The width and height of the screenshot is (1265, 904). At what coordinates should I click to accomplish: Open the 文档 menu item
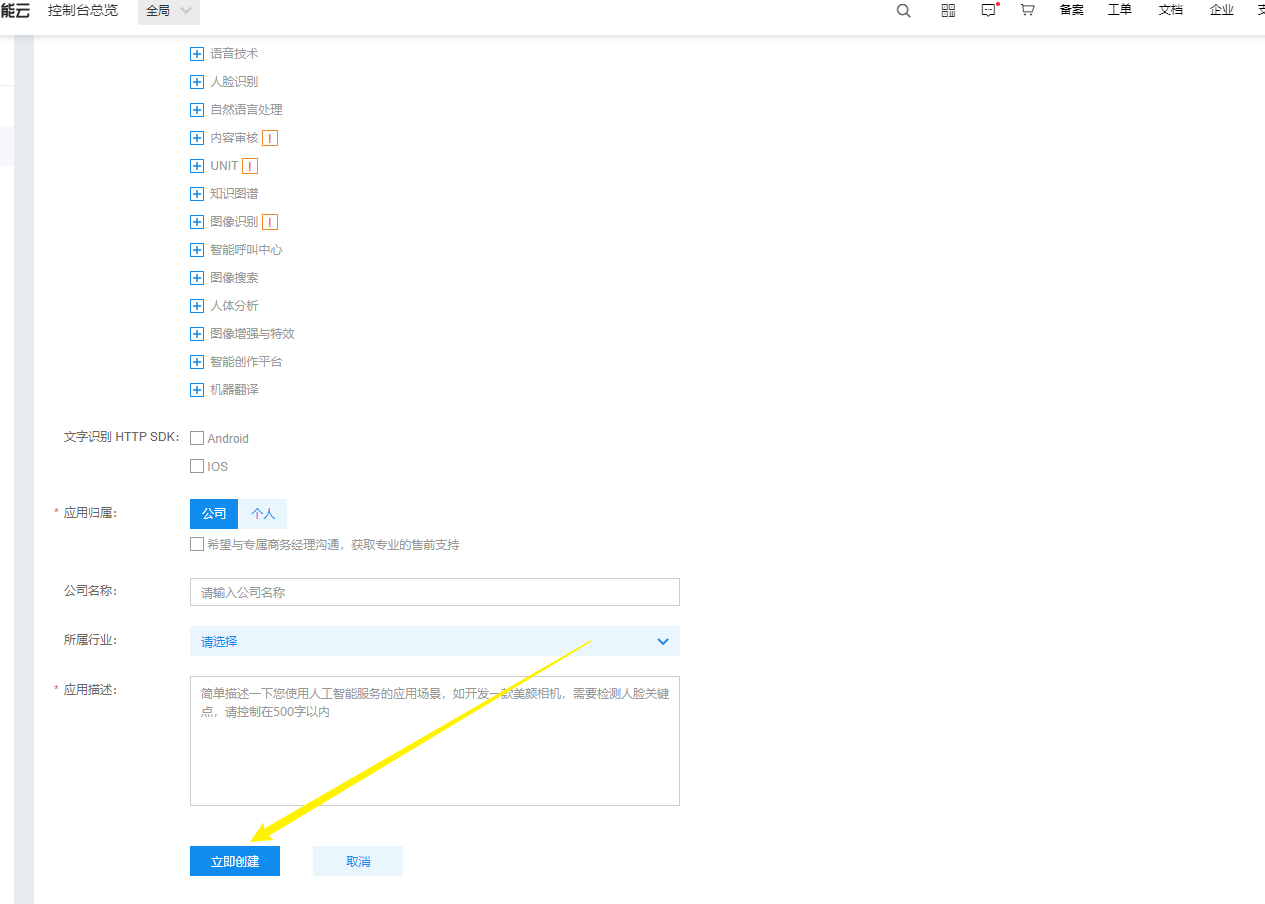click(x=1170, y=10)
